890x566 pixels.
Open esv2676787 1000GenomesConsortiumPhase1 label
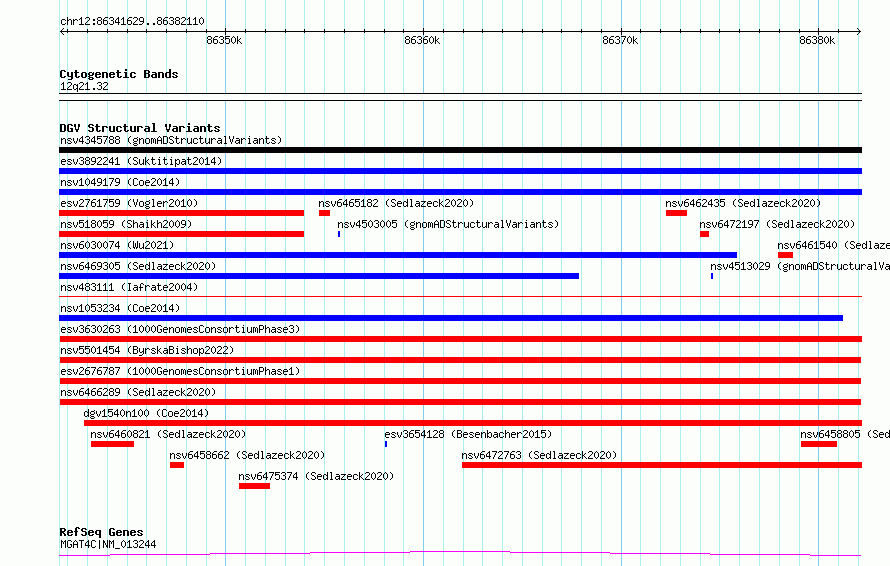click(180, 371)
